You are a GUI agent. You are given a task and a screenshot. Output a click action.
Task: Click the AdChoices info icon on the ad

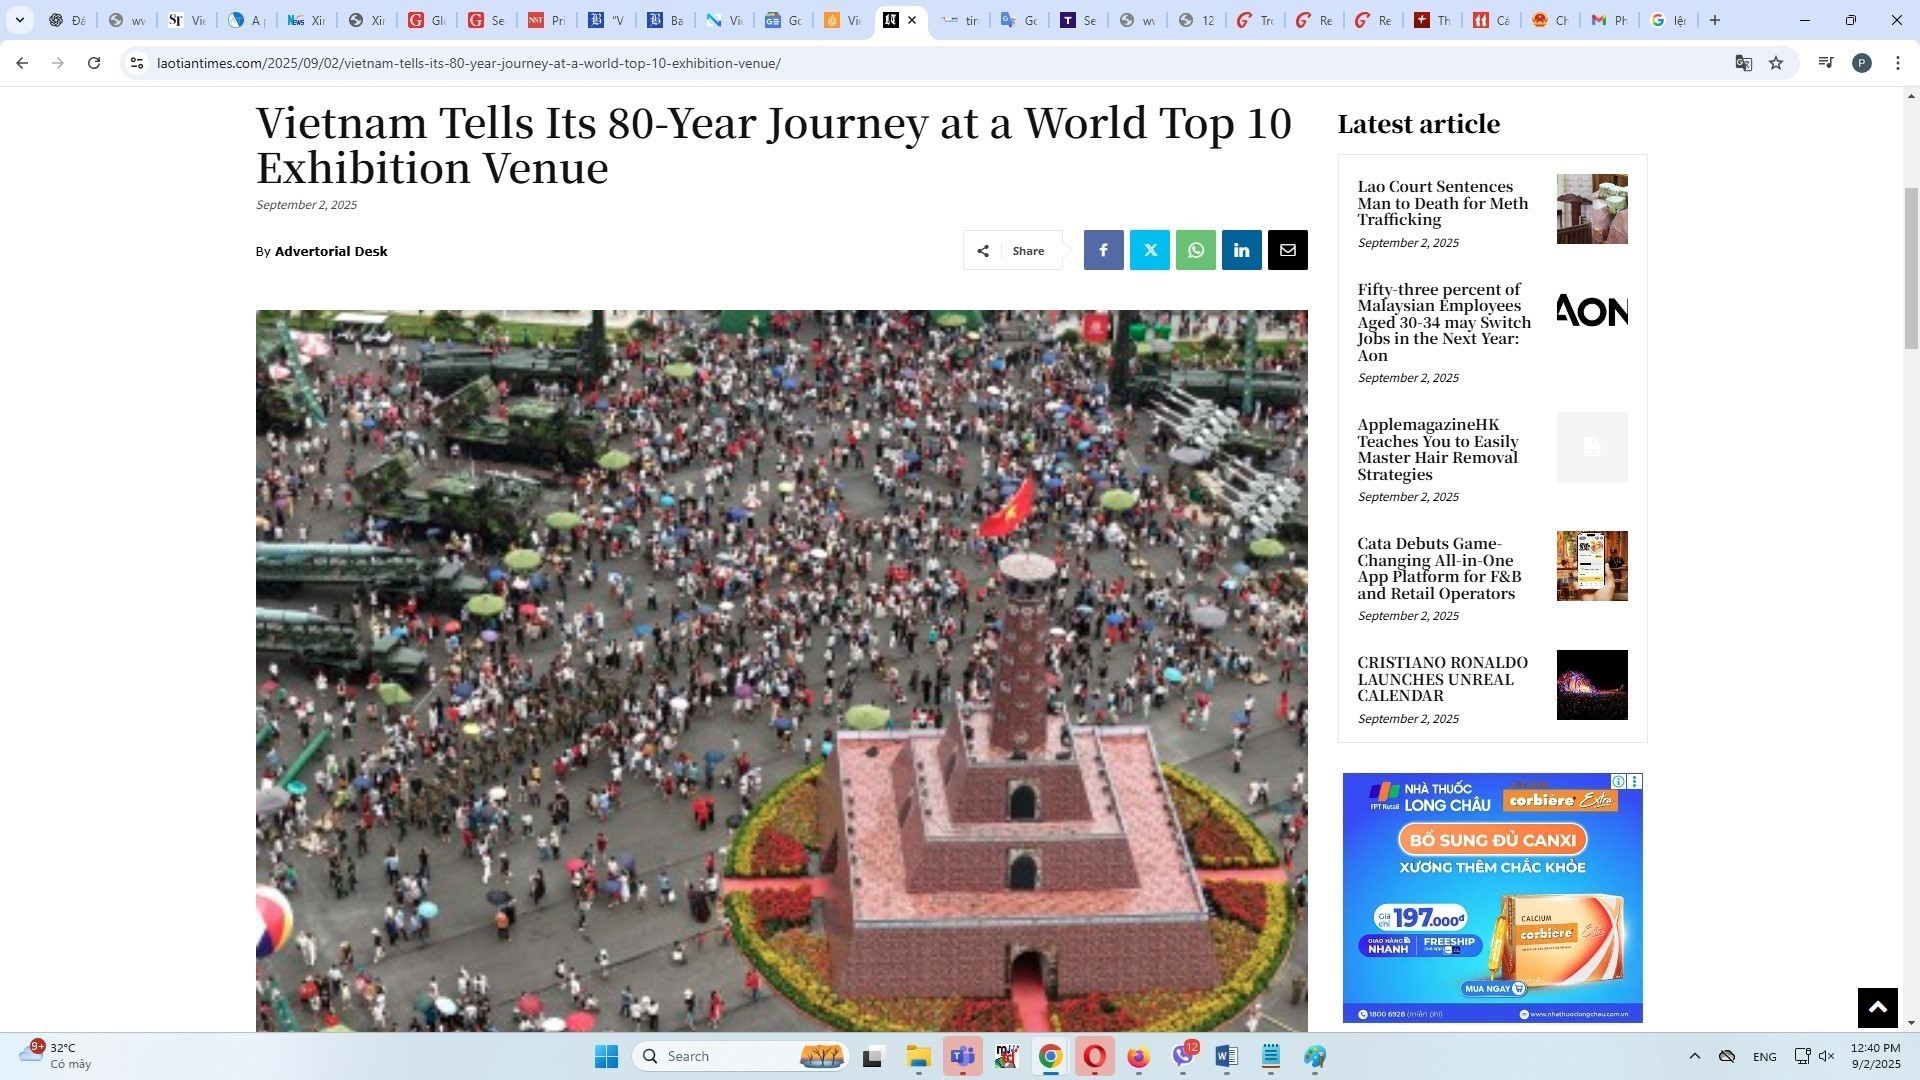pyautogui.click(x=1618, y=781)
